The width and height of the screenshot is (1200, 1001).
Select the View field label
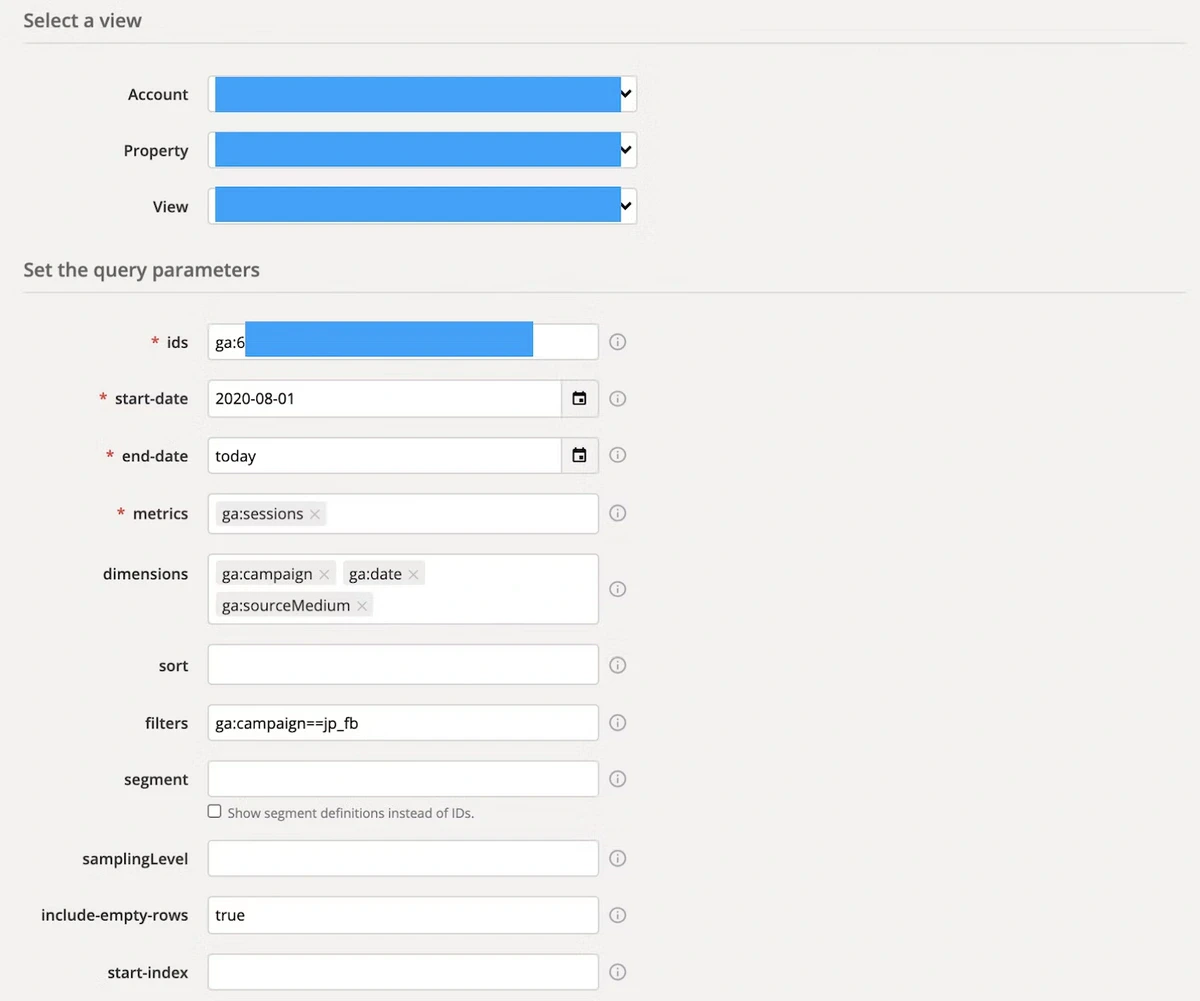click(170, 206)
